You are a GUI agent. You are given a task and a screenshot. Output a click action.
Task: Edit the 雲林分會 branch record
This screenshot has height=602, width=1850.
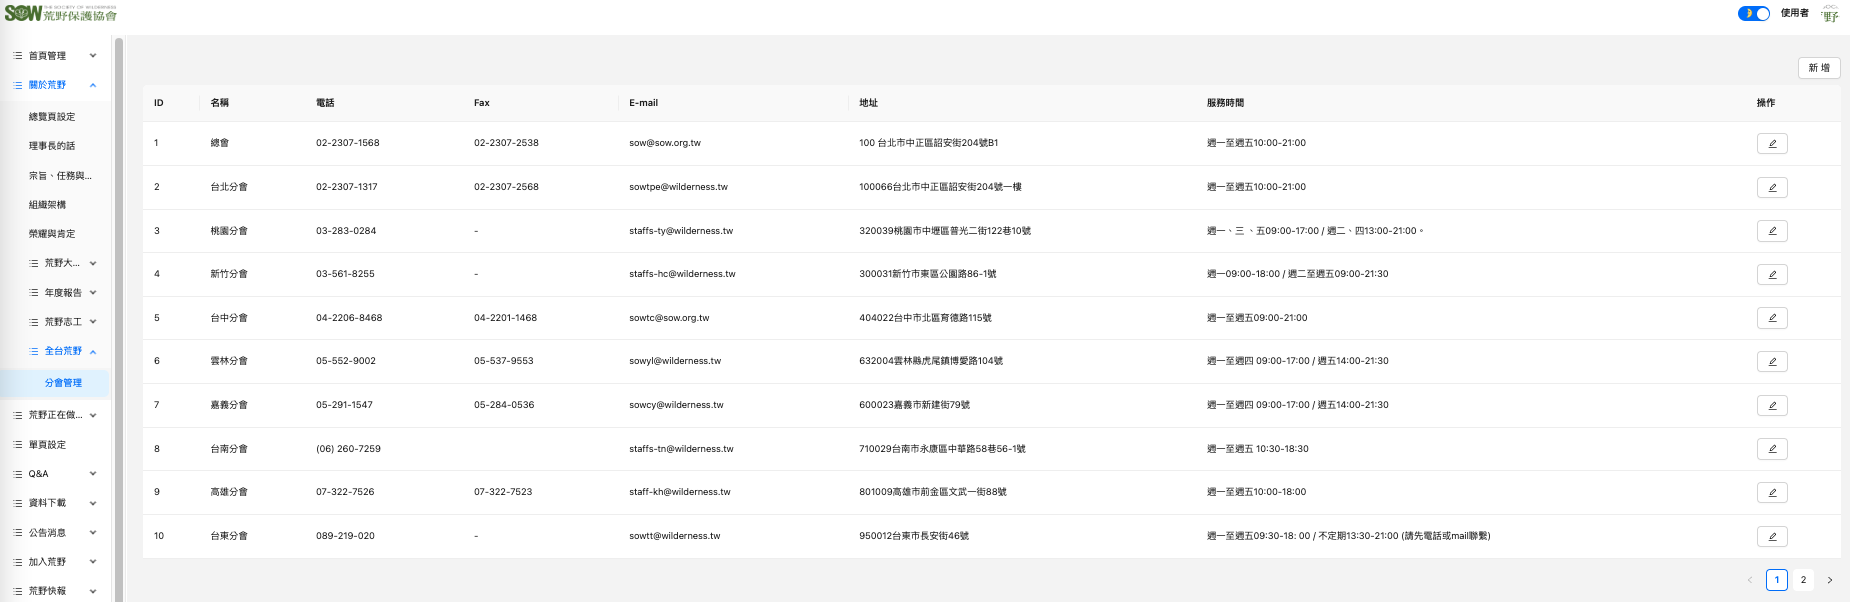point(1771,362)
